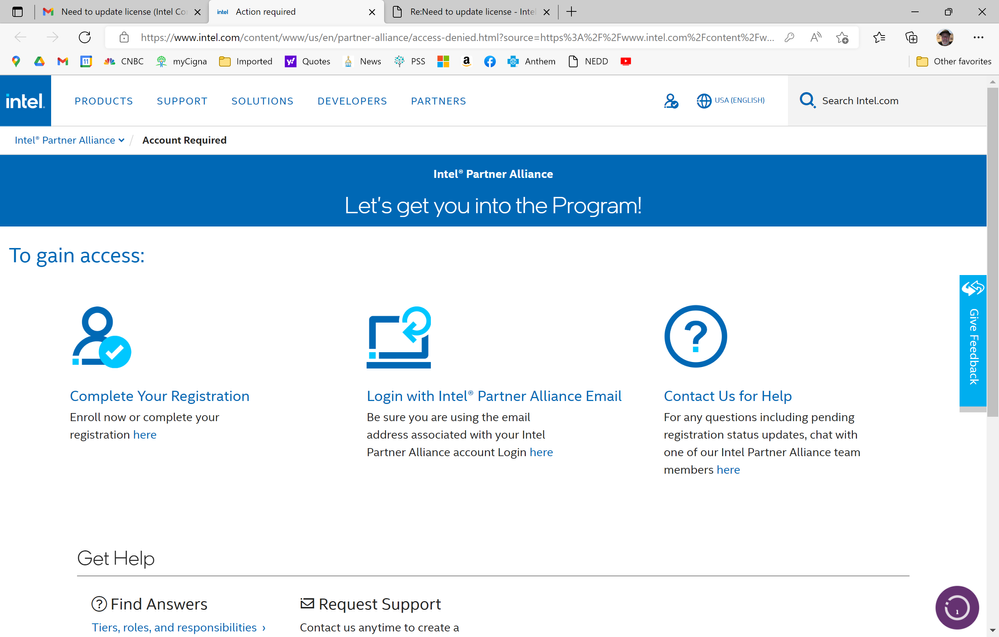Image resolution: width=999 pixels, height=637 pixels.
Task: Open Google Maps bookmark icon
Action: pos(16,61)
